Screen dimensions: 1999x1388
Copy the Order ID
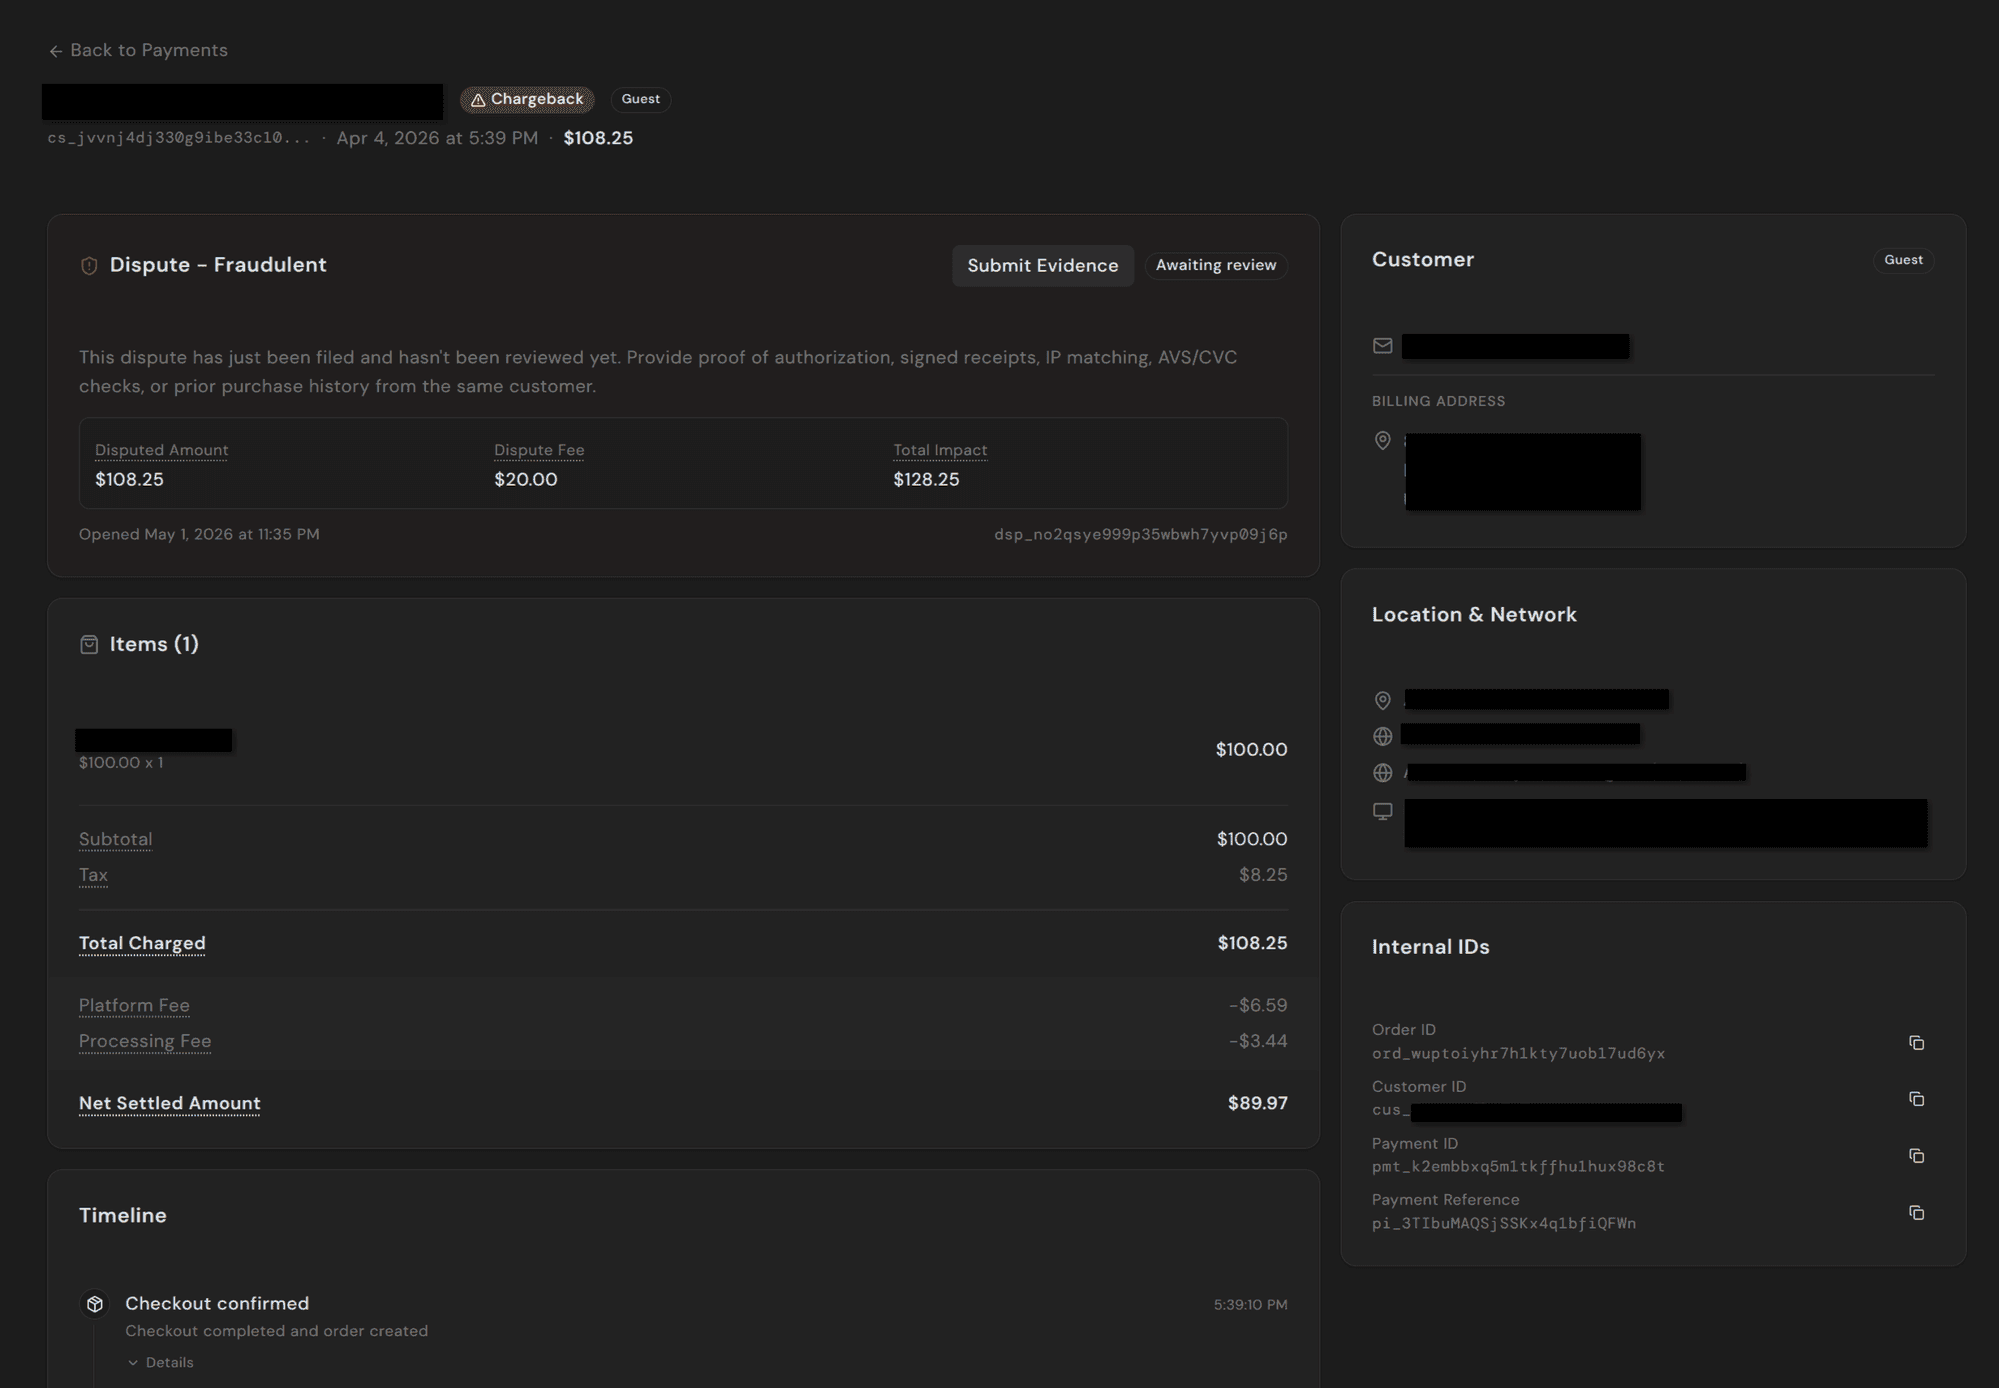(1916, 1043)
